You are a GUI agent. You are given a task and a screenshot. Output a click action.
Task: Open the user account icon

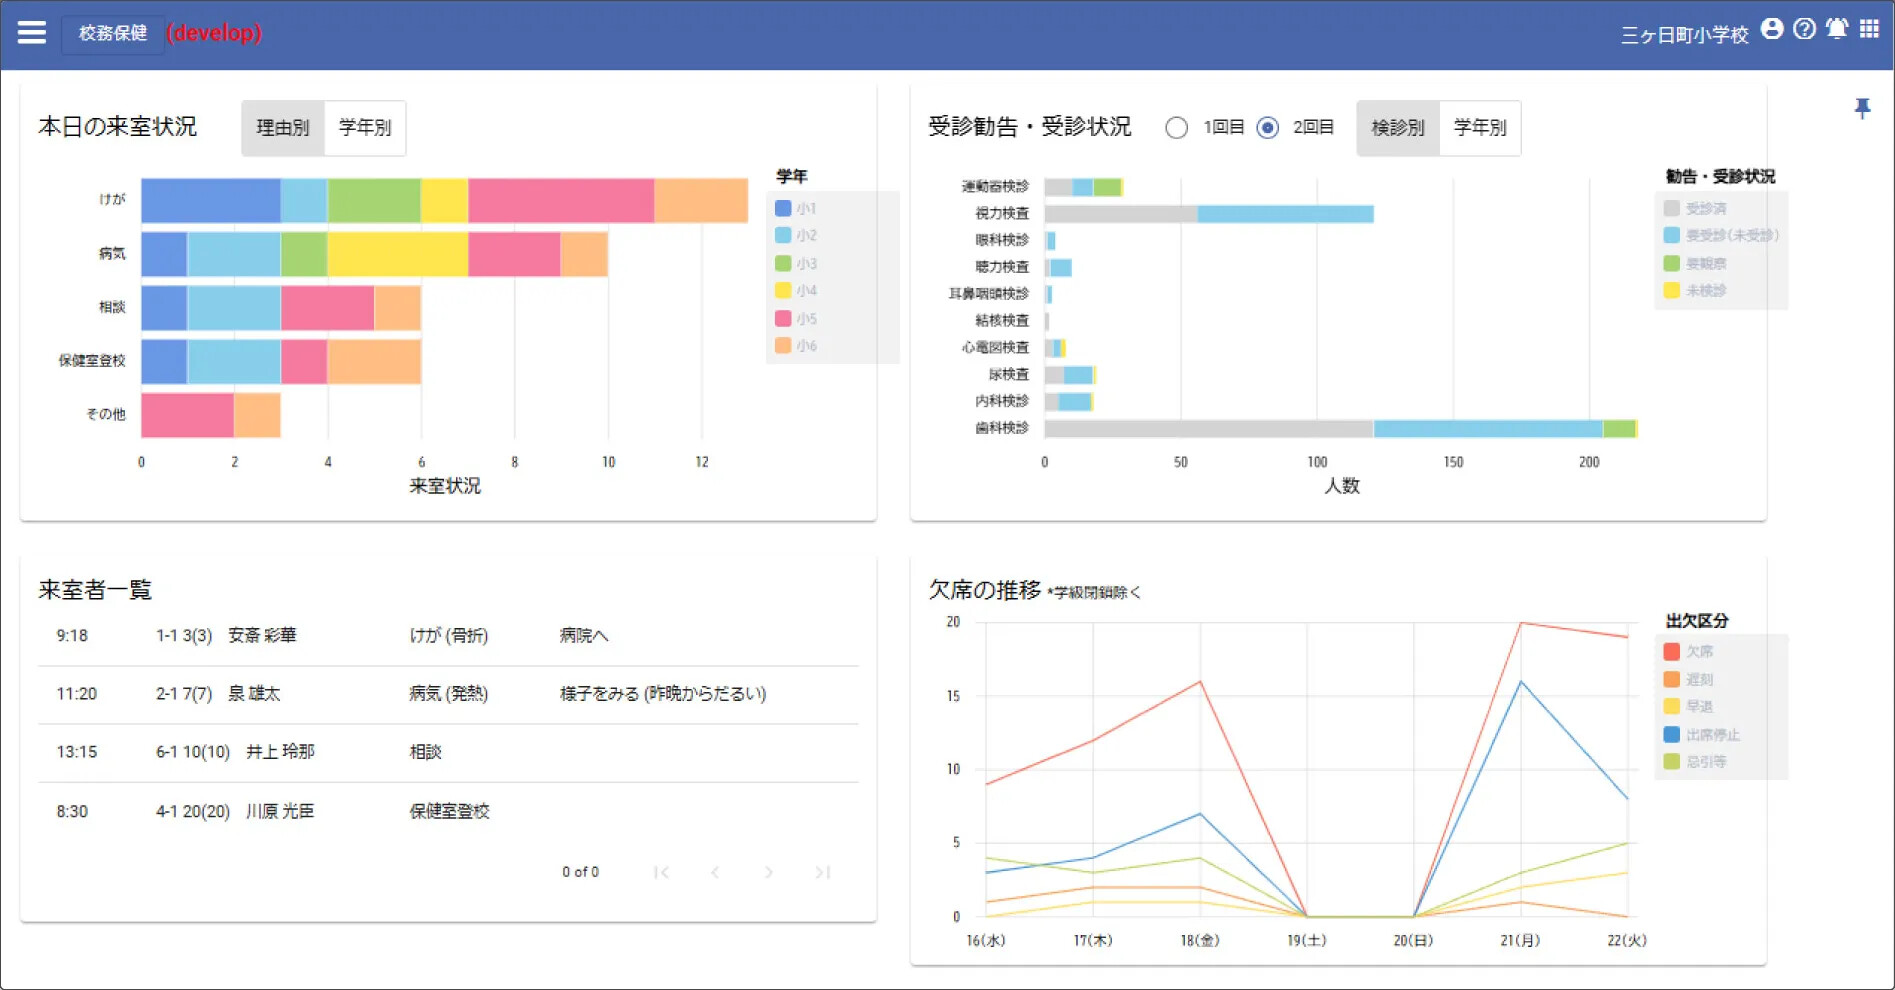[x=1772, y=29]
